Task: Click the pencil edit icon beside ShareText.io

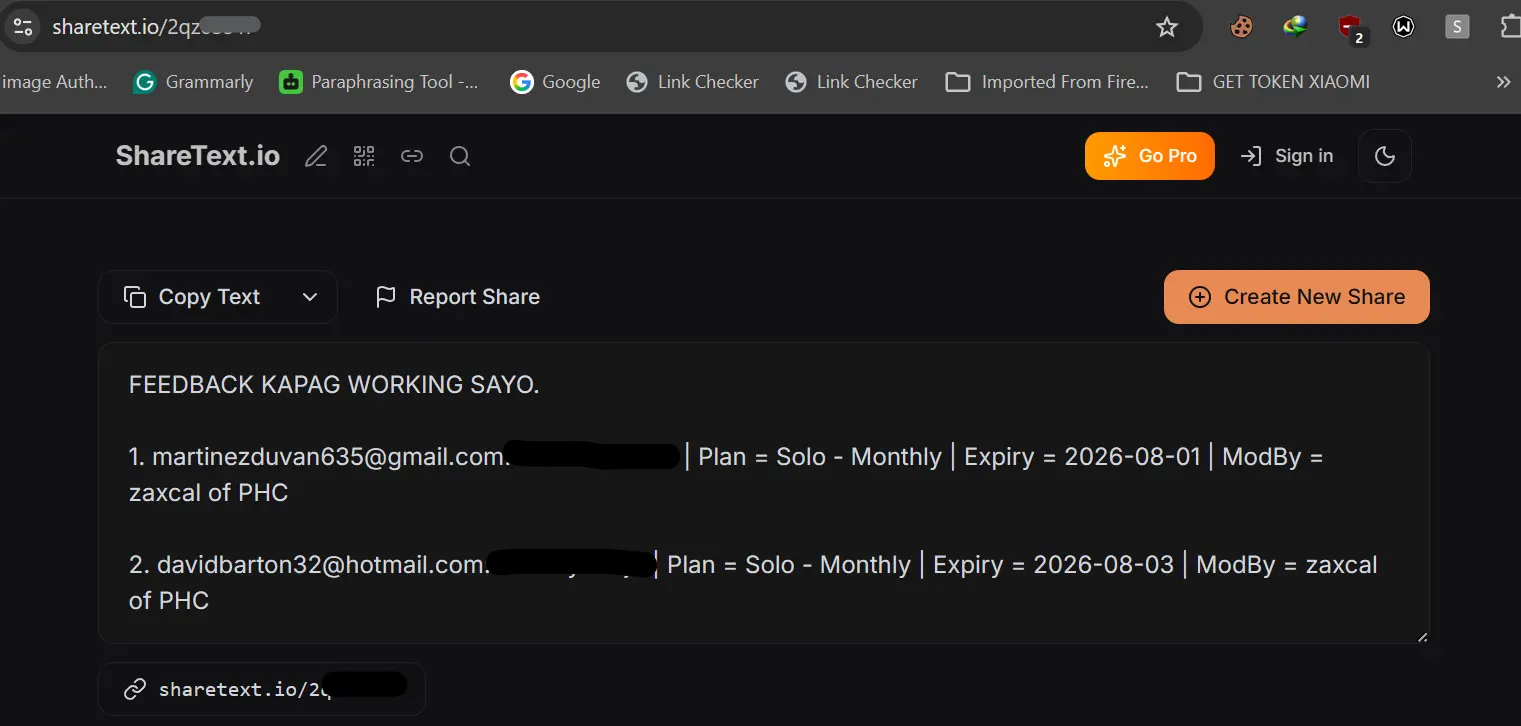Action: tap(316, 157)
